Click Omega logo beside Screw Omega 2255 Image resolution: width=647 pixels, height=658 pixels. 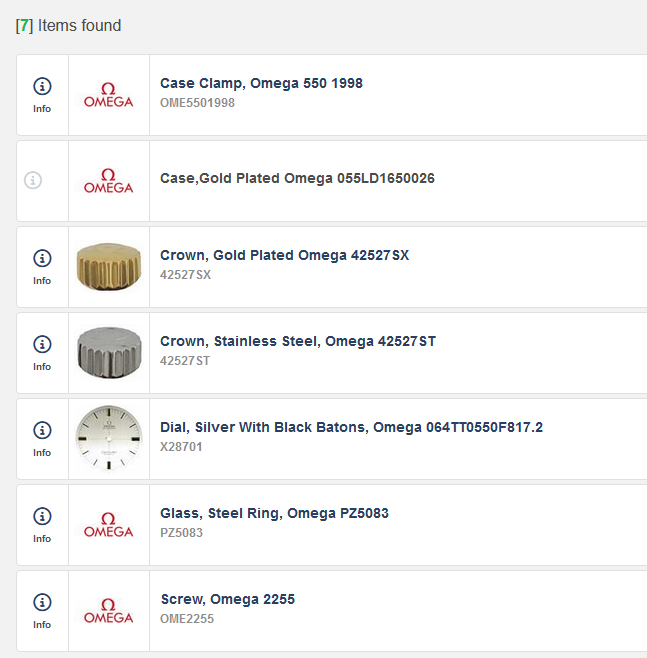[x=108, y=611]
